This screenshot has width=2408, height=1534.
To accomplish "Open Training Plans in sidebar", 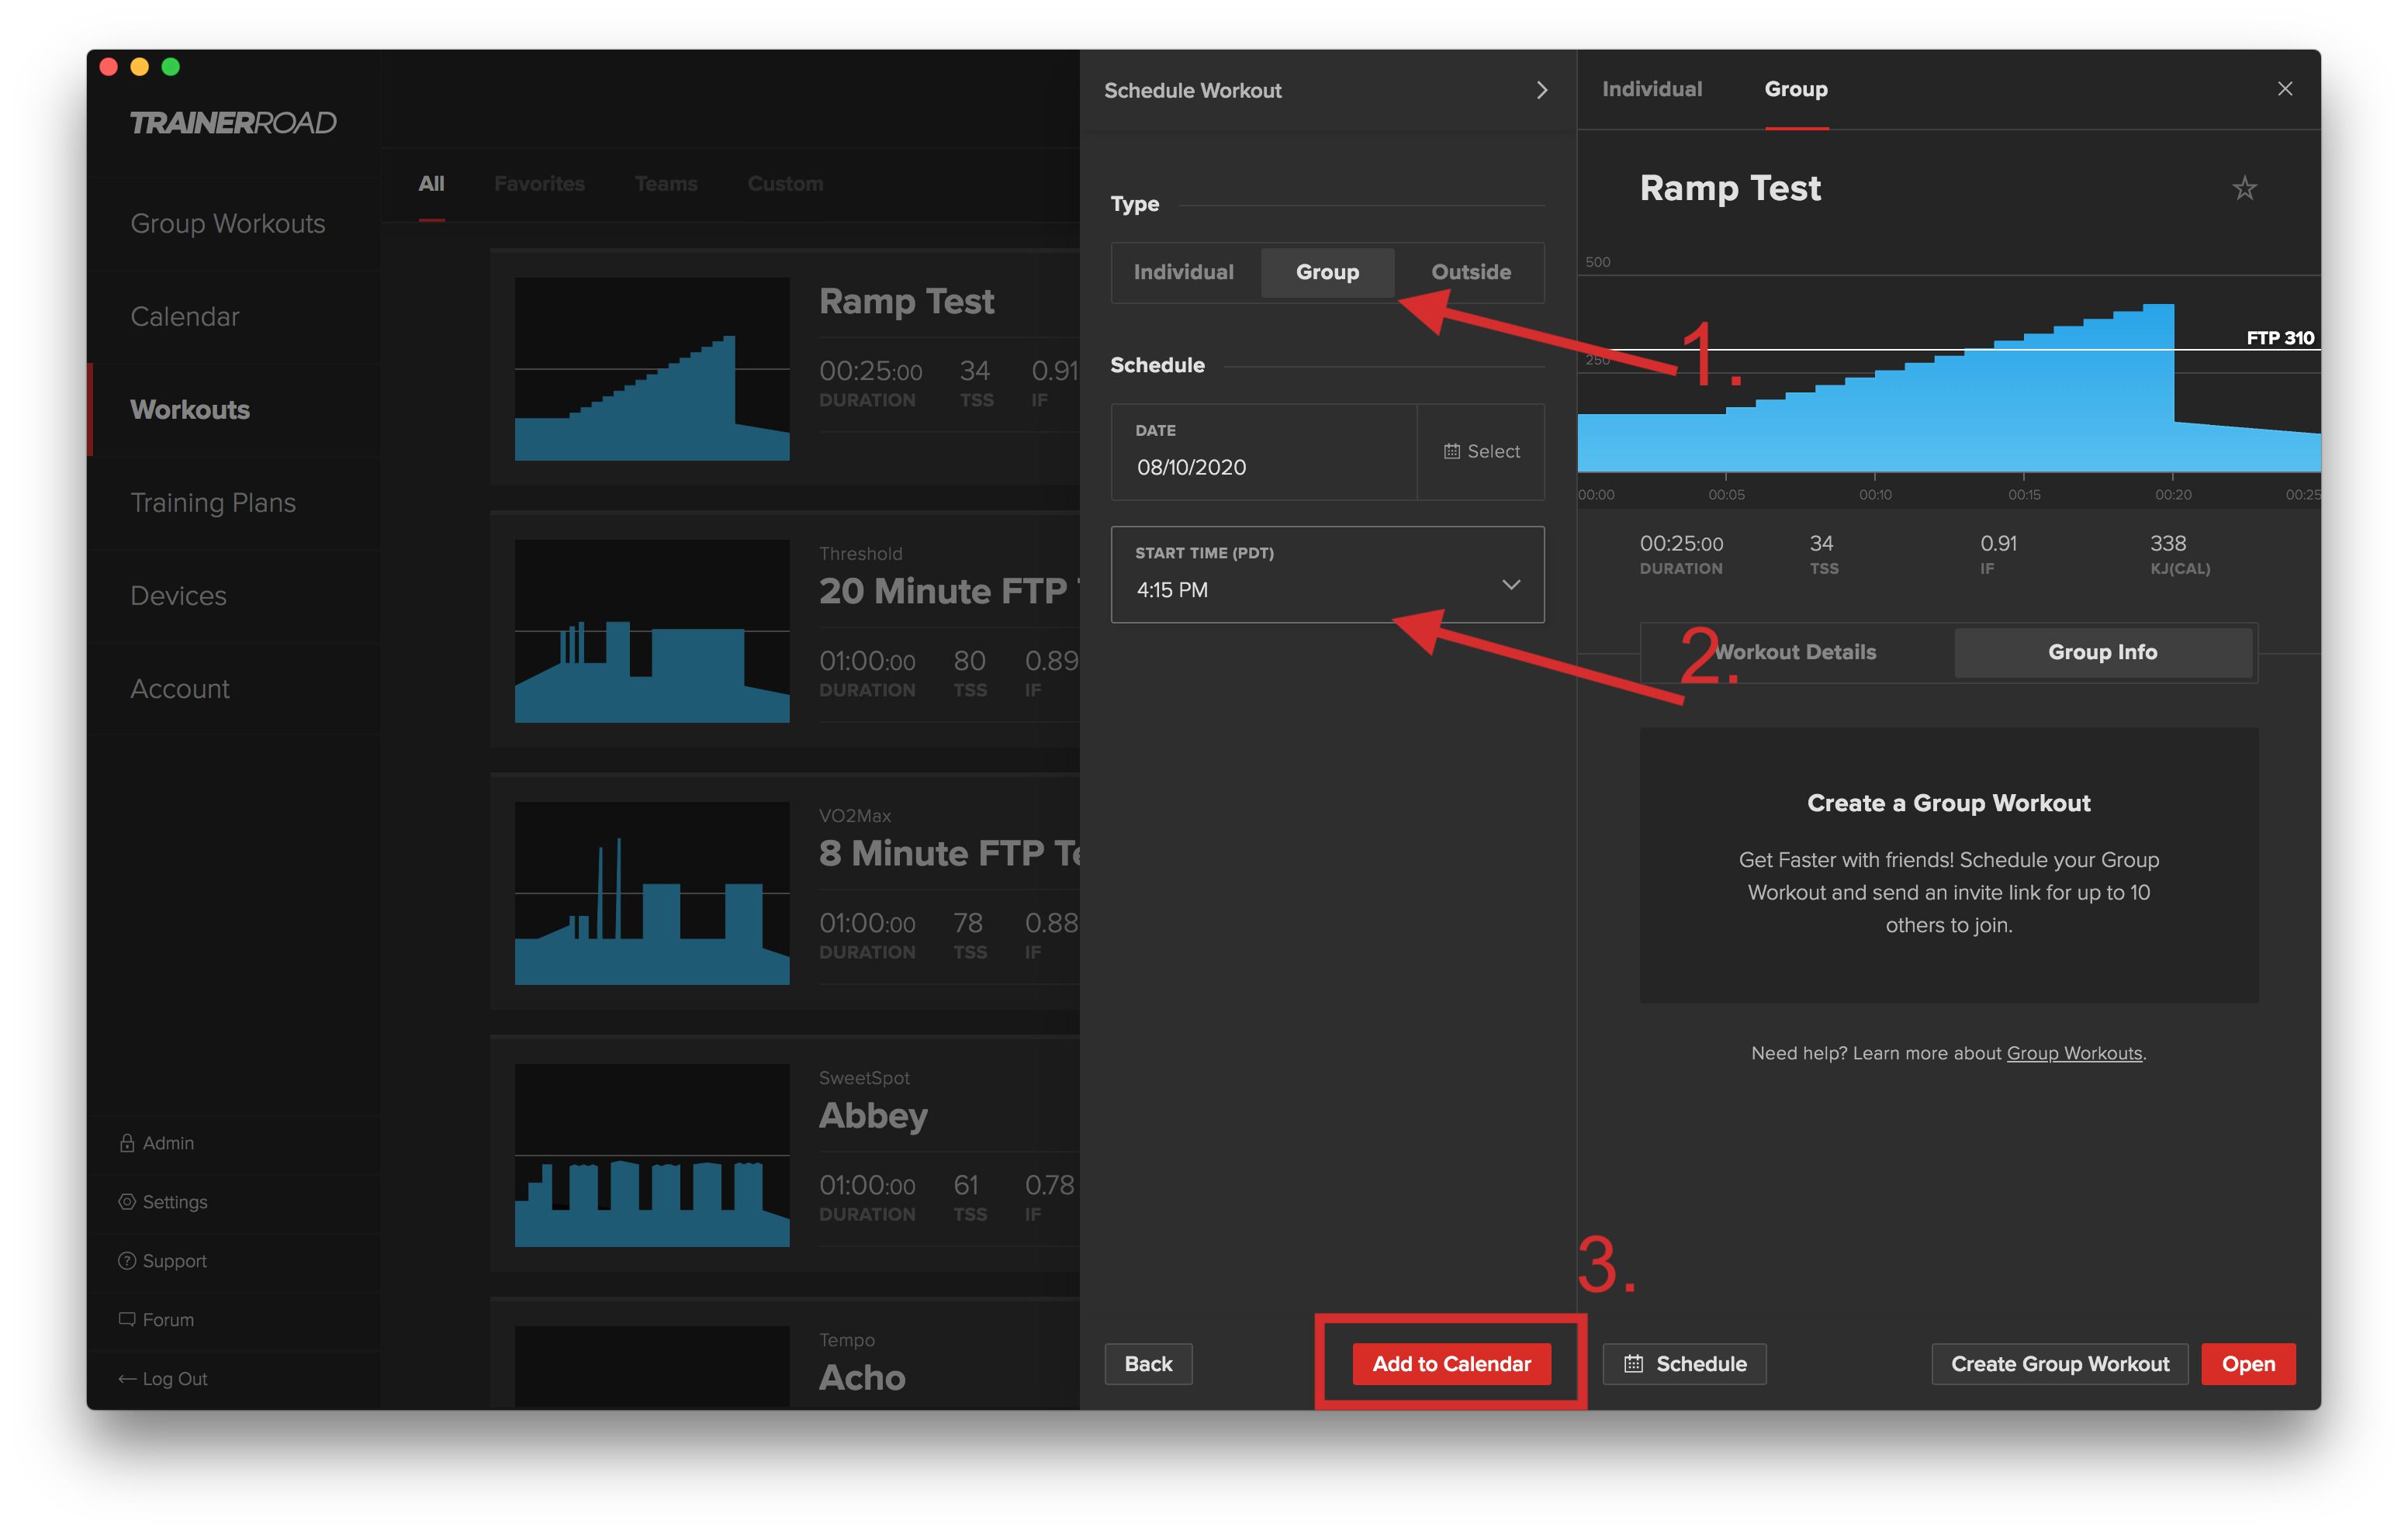I will 234,503.
